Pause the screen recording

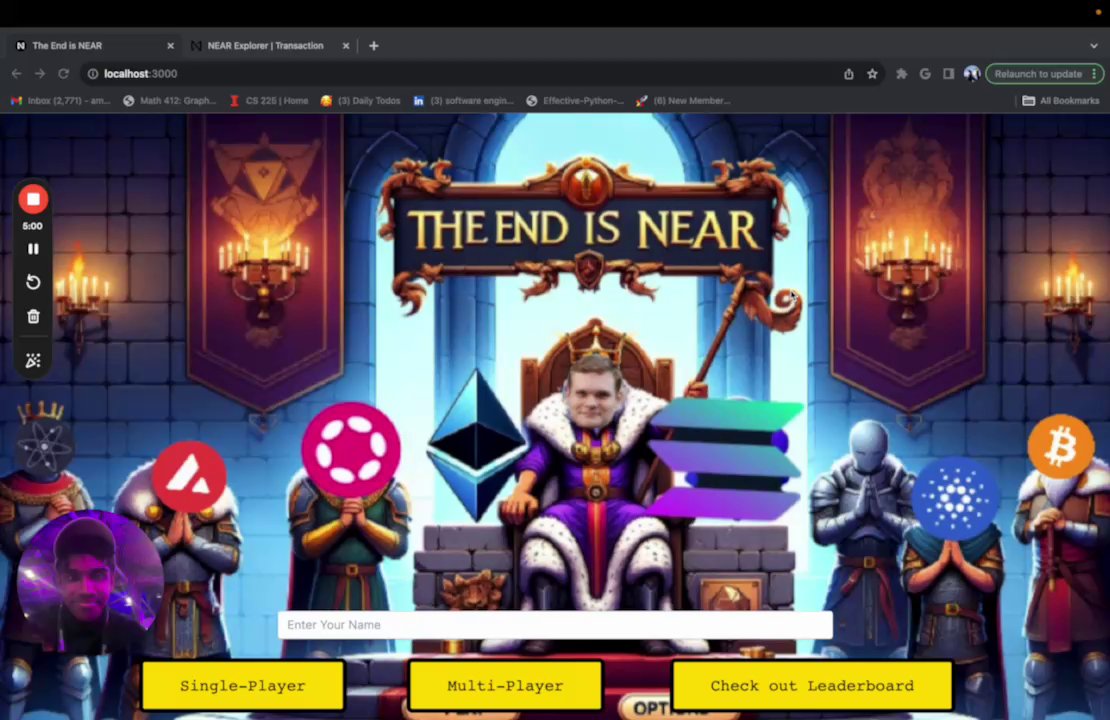[33, 249]
